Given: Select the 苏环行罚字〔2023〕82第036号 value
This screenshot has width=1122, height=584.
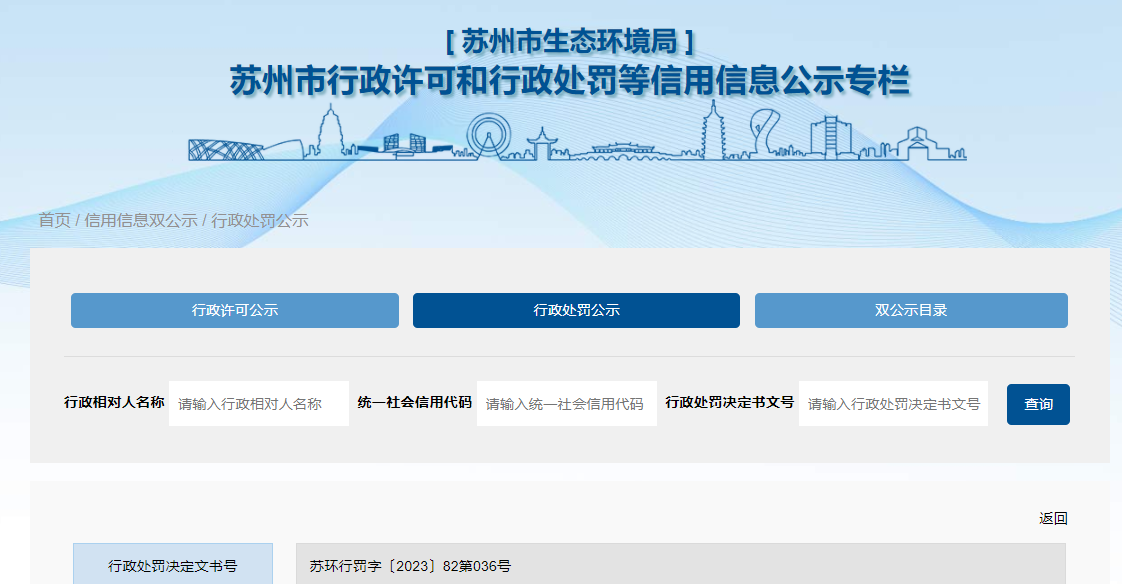Looking at the screenshot, I should tap(410, 566).
